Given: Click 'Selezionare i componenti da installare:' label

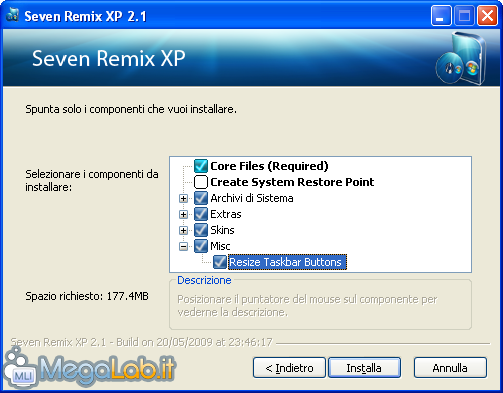Looking at the screenshot, I should 92,180.
